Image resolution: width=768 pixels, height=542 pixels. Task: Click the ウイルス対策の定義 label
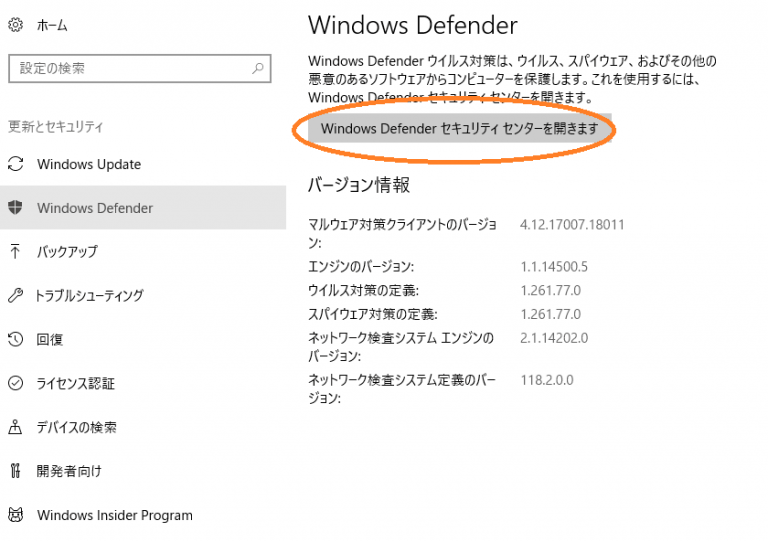[363, 290]
